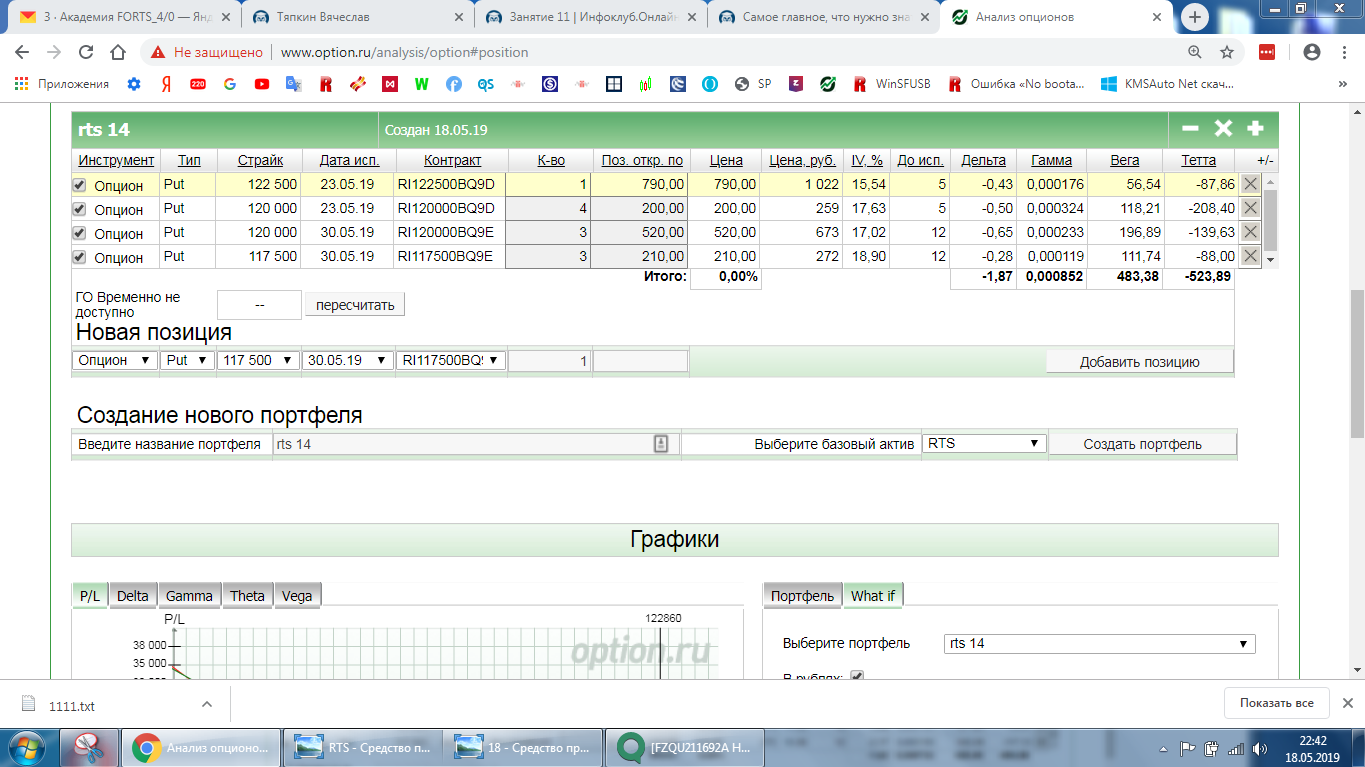Open the Put option type dropdown
The image size is (1365, 767).
[x=187, y=360]
